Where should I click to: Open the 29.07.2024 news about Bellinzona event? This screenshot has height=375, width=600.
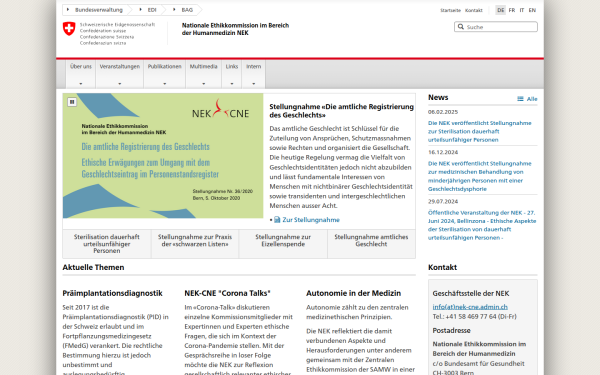482,225
